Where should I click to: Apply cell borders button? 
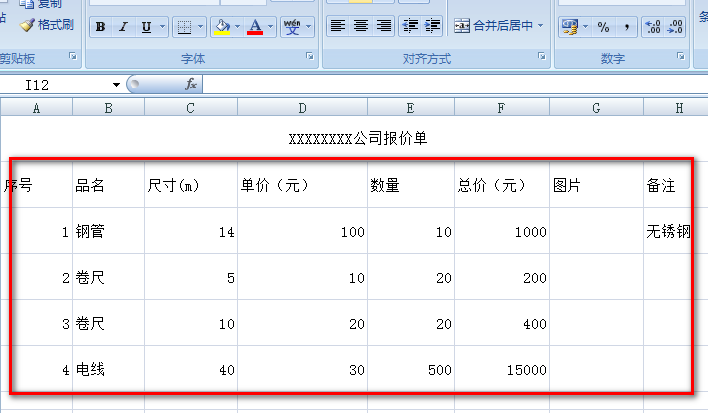(x=184, y=27)
